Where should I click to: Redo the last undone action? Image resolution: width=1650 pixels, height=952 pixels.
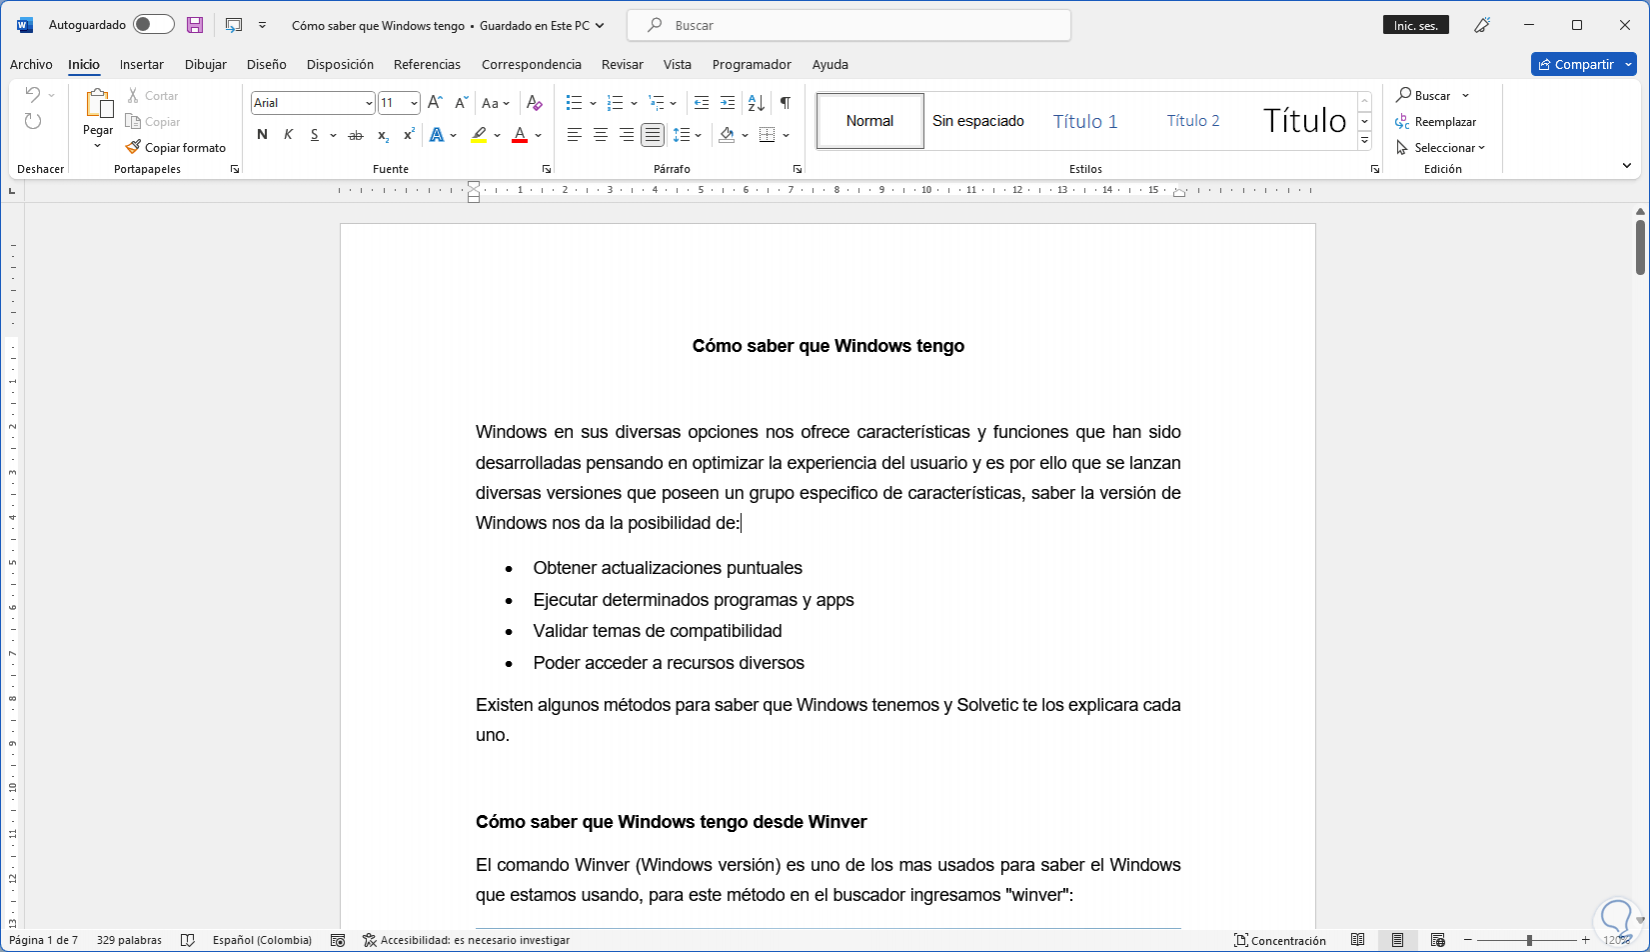click(x=33, y=121)
